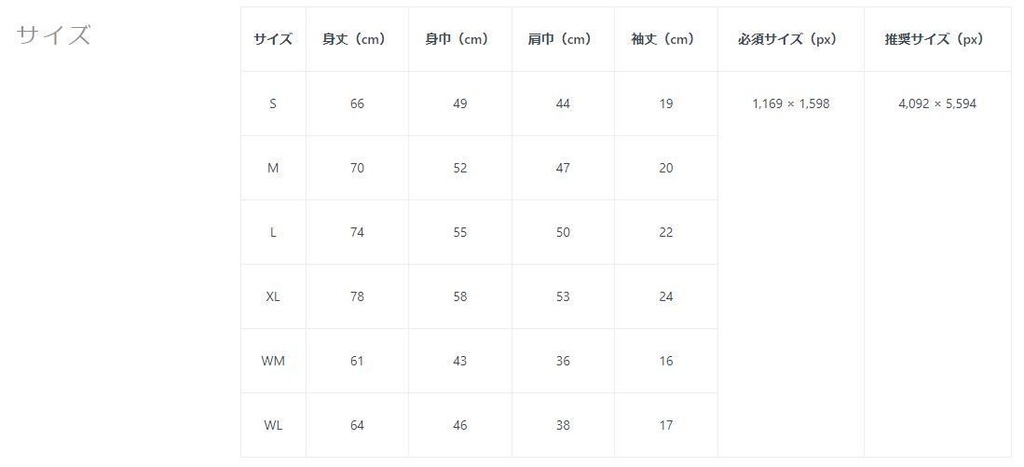1024x467 pixels.
Task: Select the 肩巾（cm） column header
Action: tap(562, 40)
